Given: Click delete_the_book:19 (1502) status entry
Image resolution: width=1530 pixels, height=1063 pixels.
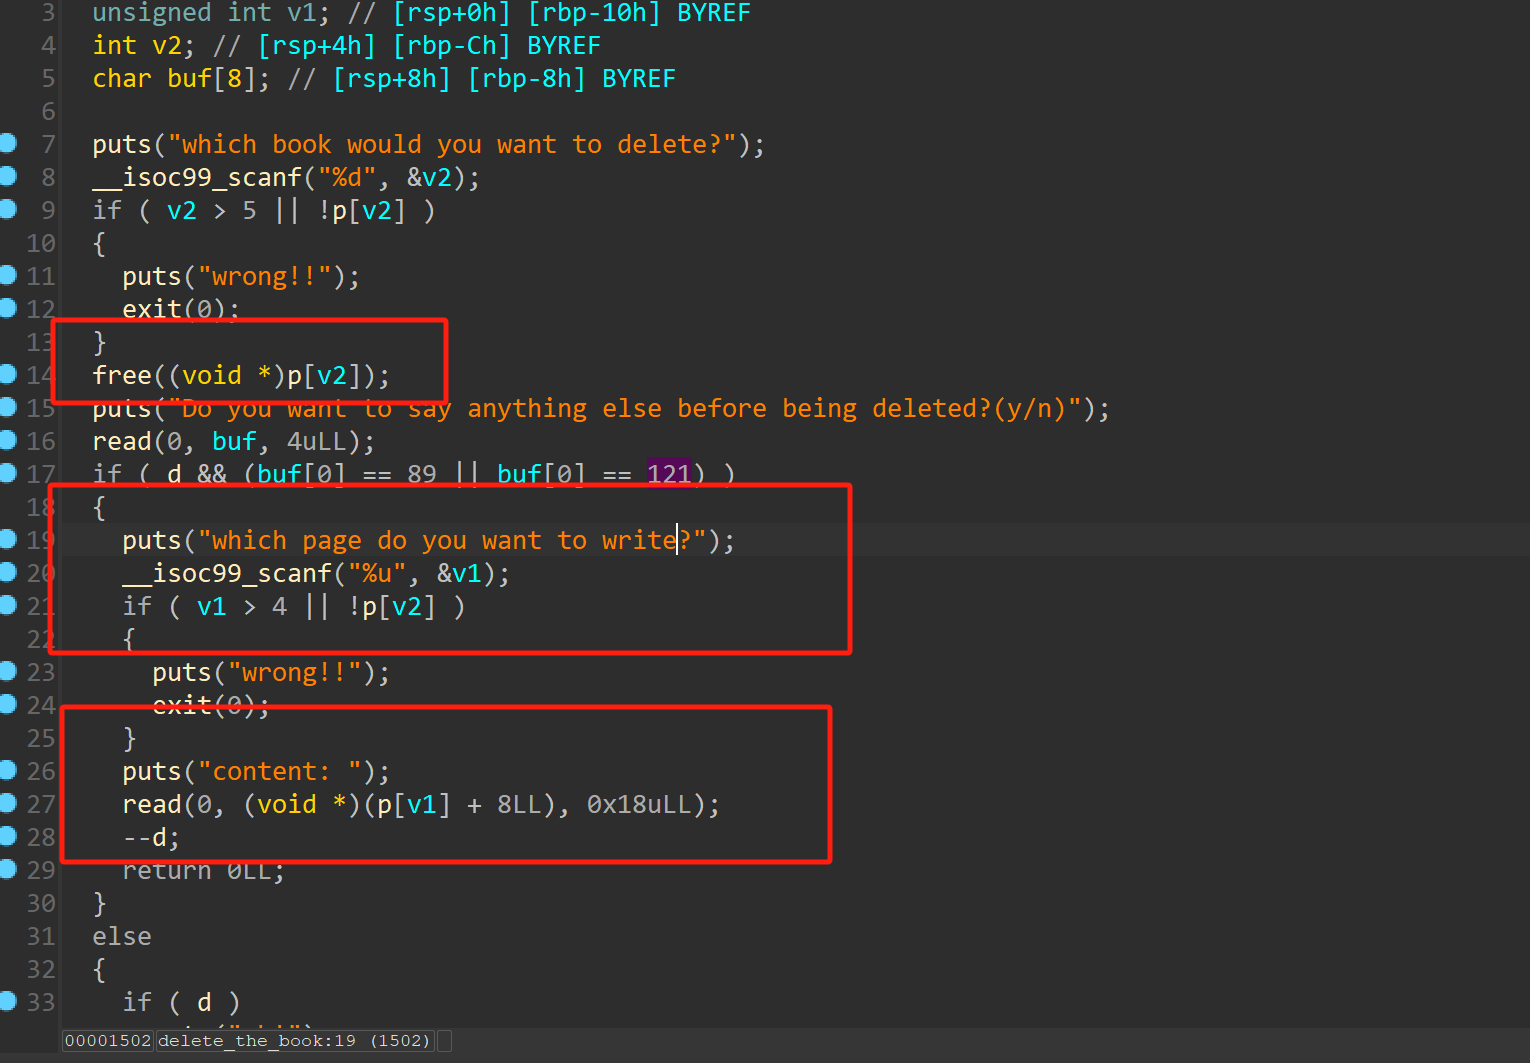Looking at the screenshot, I should (x=295, y=1041).
